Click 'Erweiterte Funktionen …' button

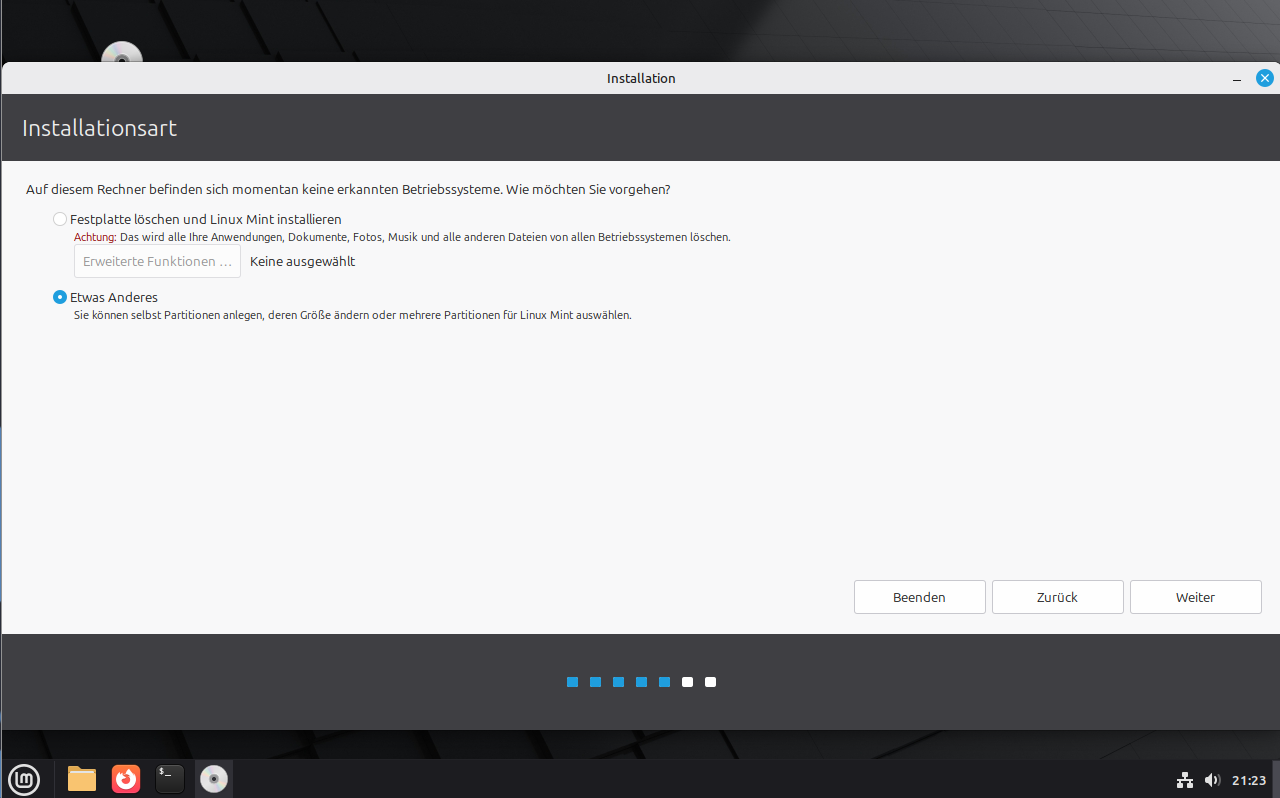[x=157, y=262]
